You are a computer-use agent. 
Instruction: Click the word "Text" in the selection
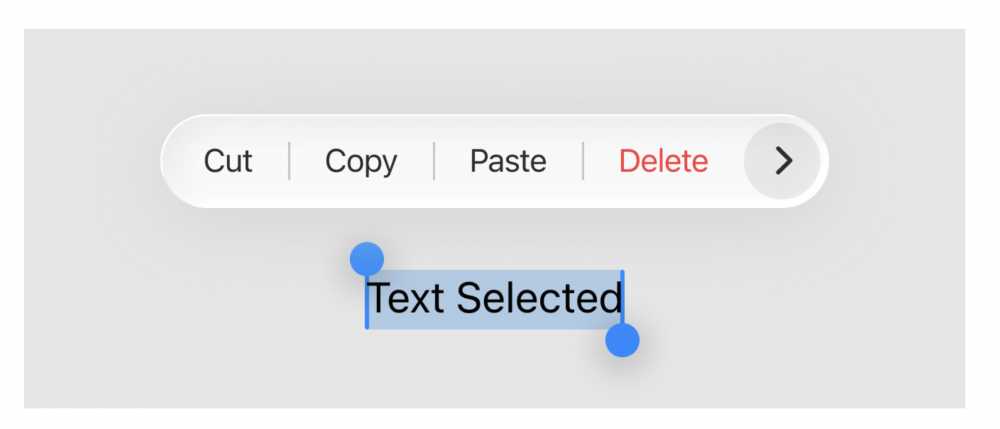click(x=406, y=298)
